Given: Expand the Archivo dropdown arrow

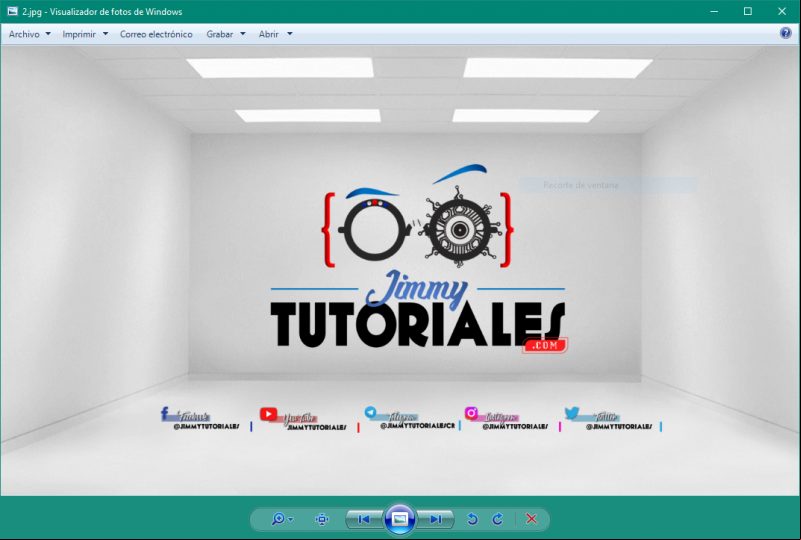Looking at the screenshot, I should click(x=48, y=34).
